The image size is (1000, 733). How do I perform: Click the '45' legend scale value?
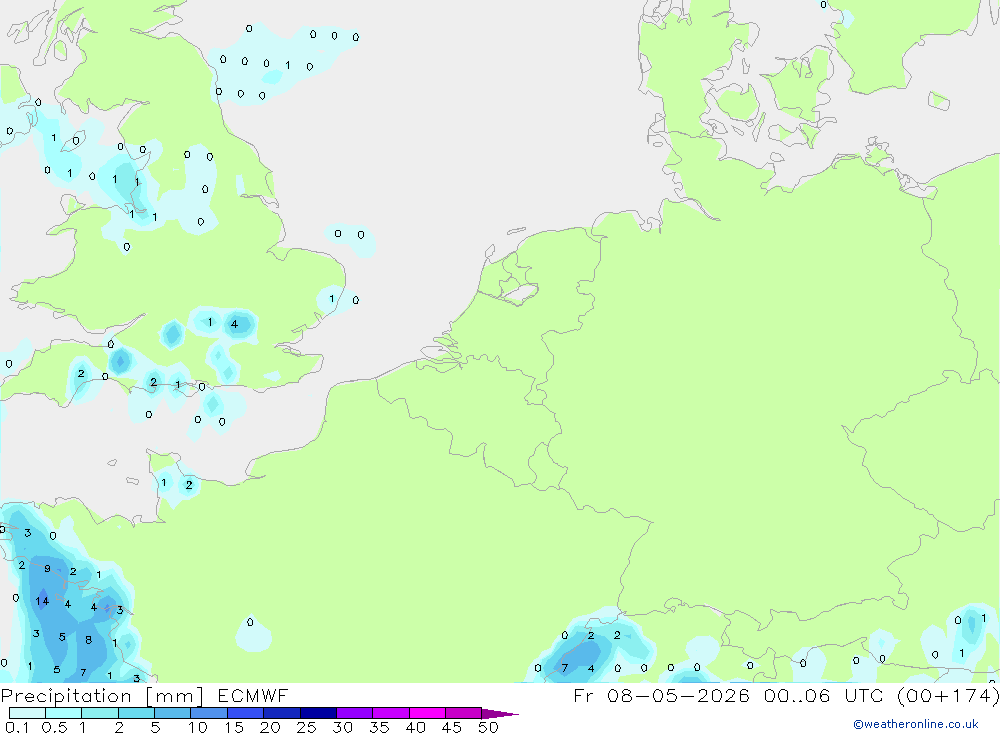[x=452, y=727]
